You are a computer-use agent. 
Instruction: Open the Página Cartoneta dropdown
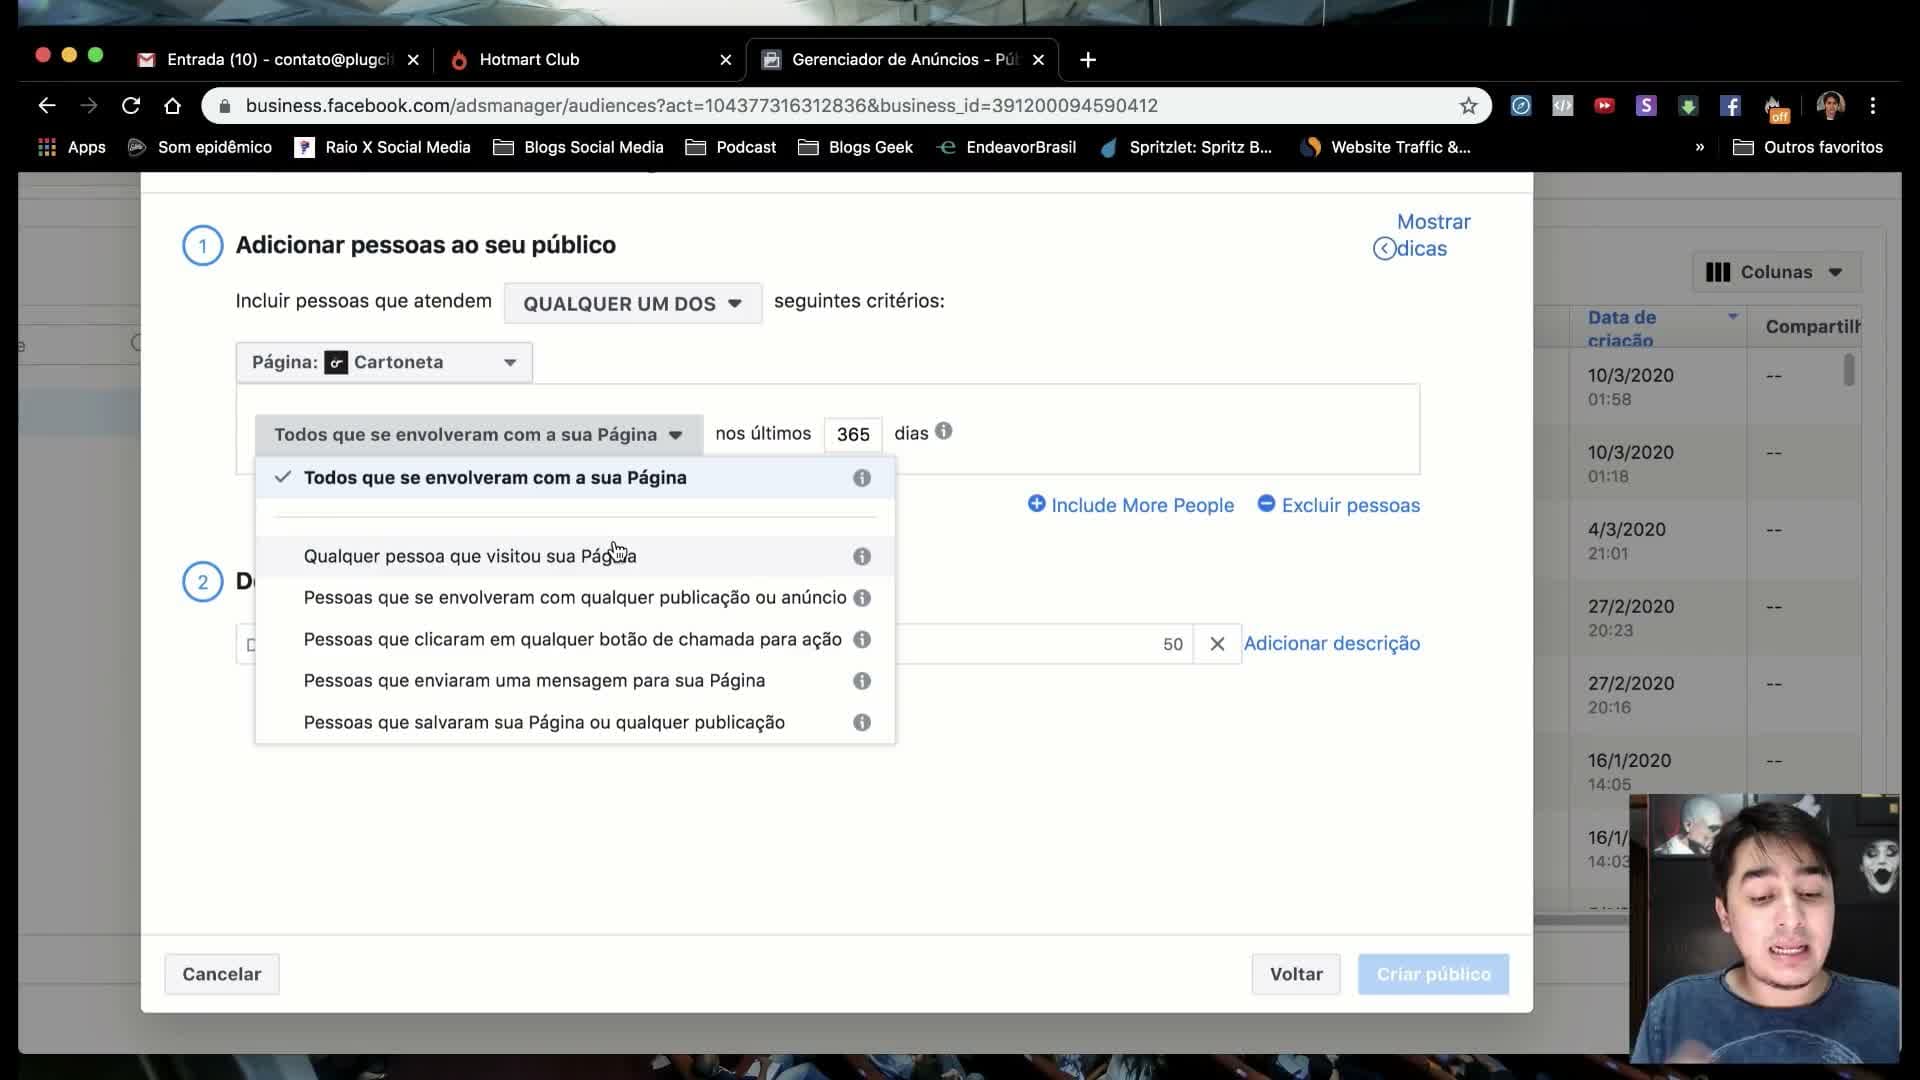[384, 362]
